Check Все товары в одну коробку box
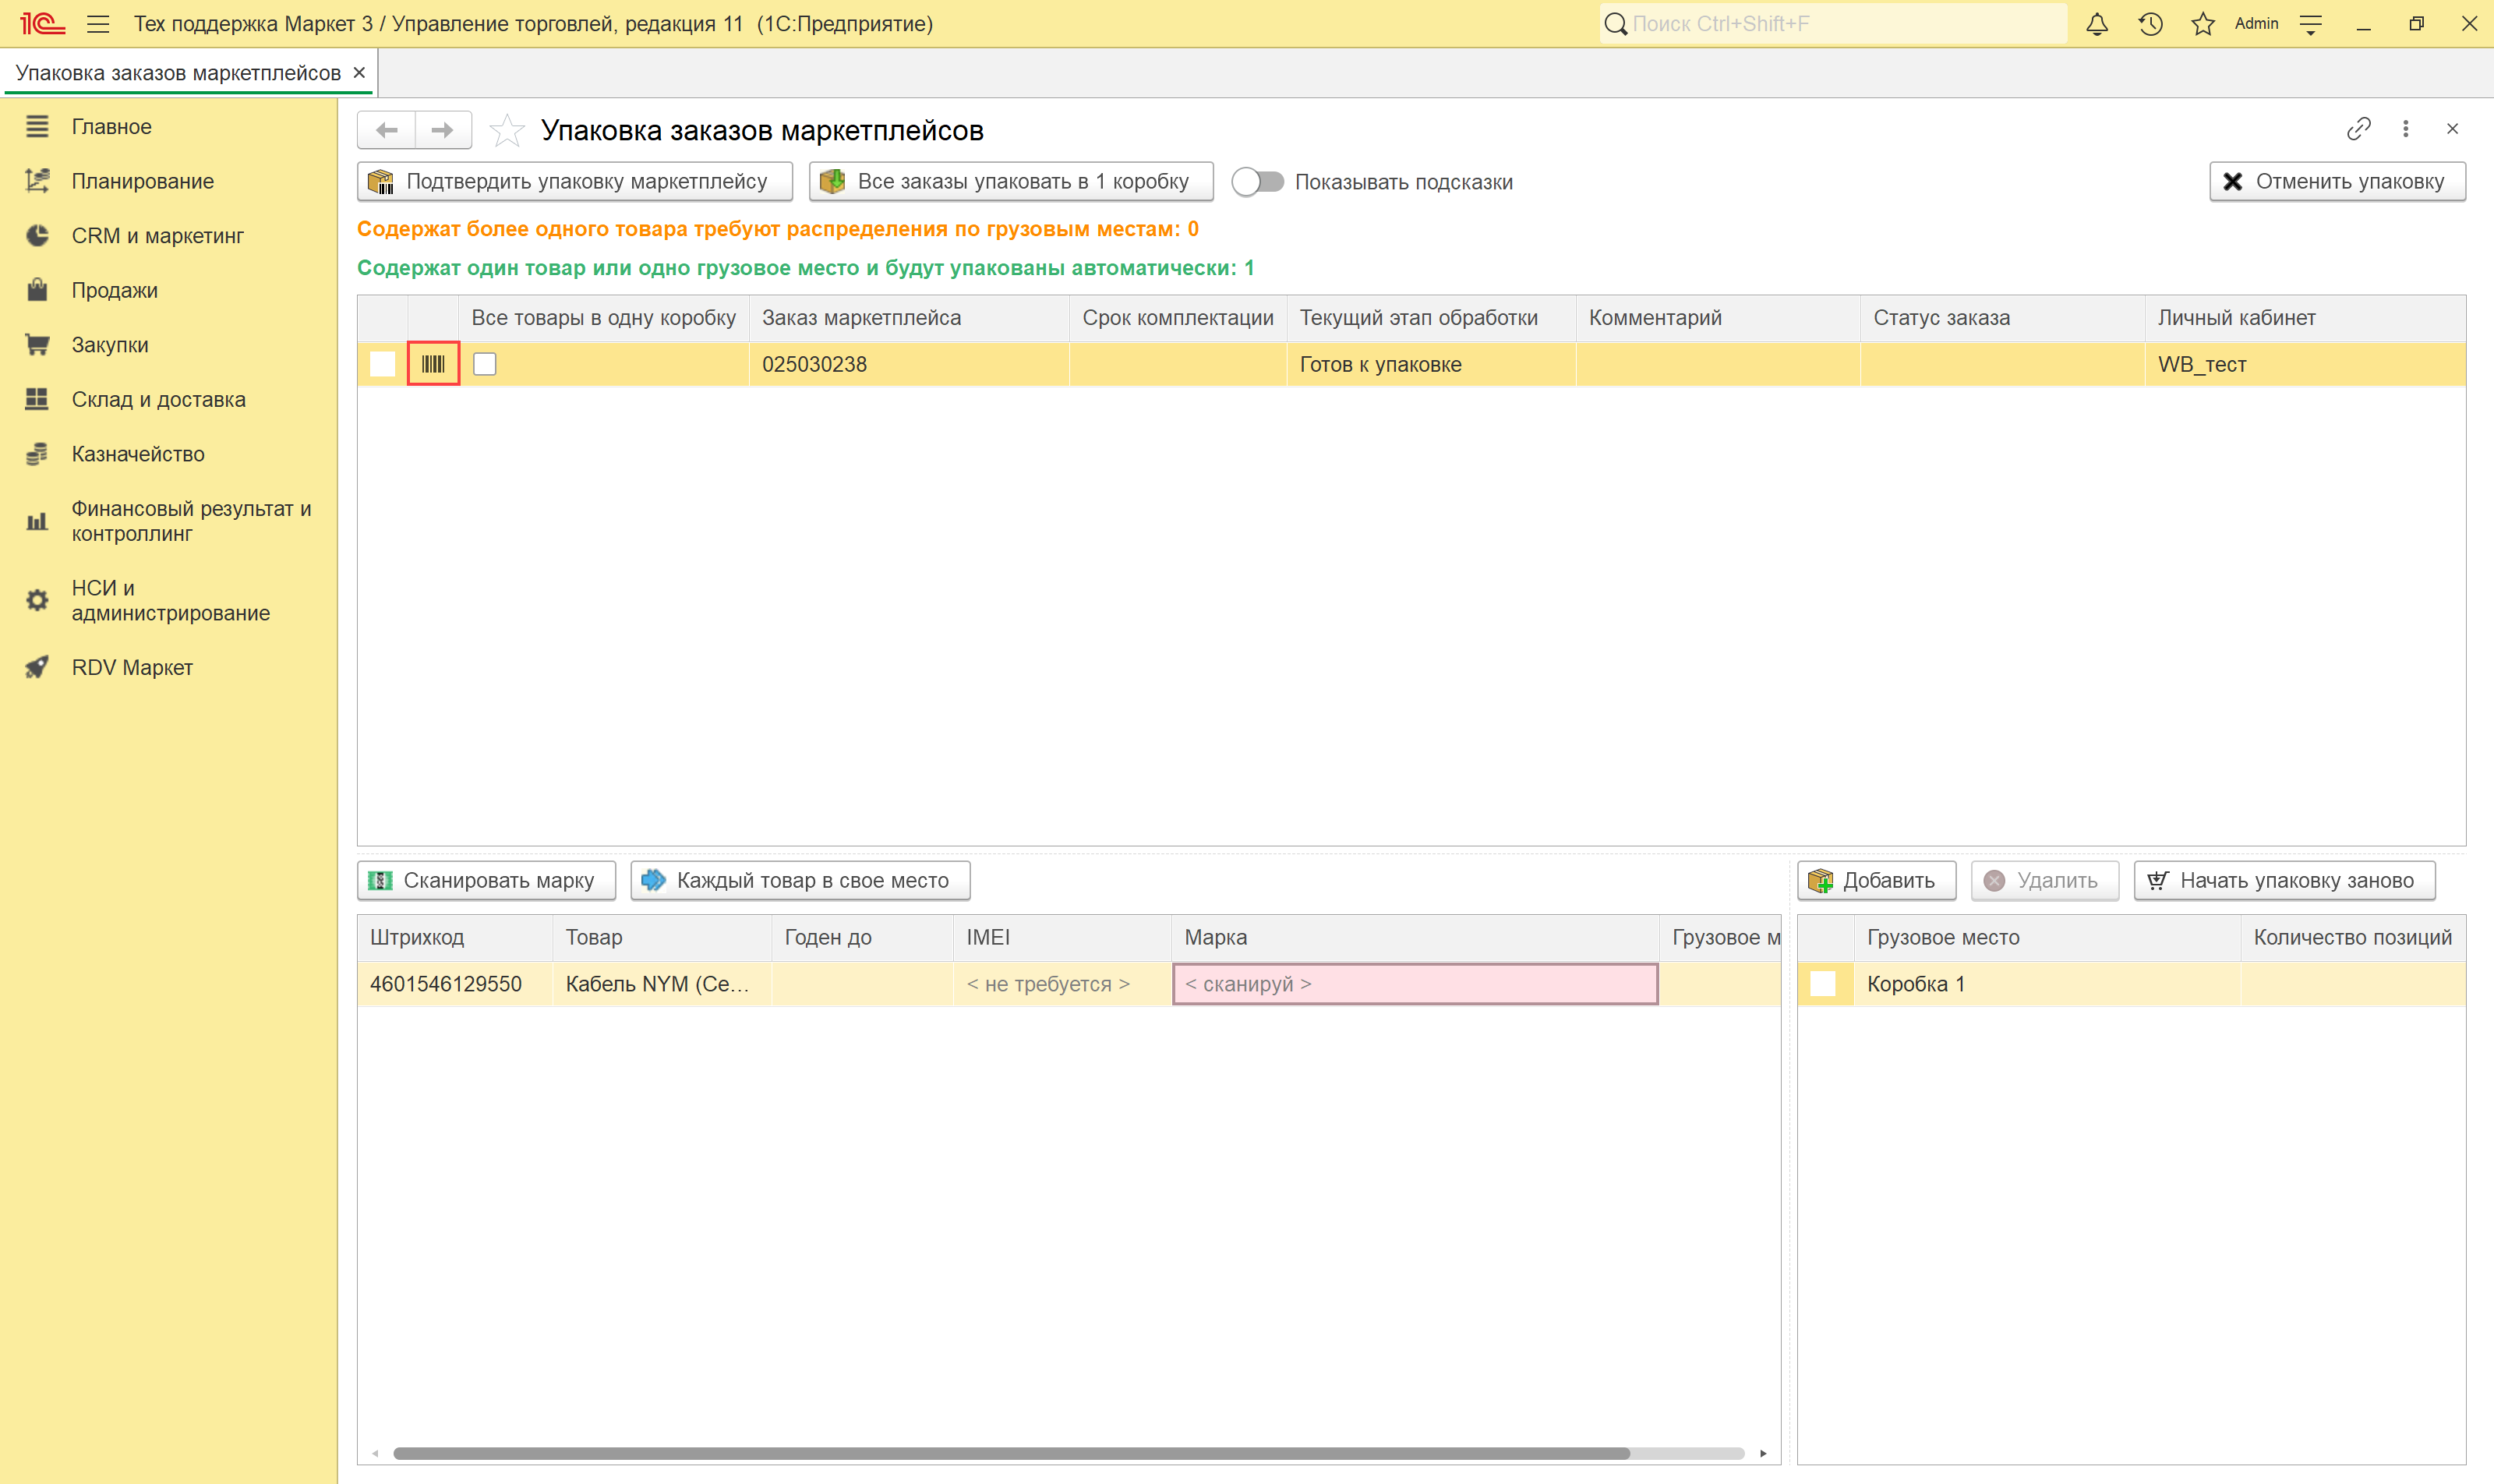 pos(485,364)
